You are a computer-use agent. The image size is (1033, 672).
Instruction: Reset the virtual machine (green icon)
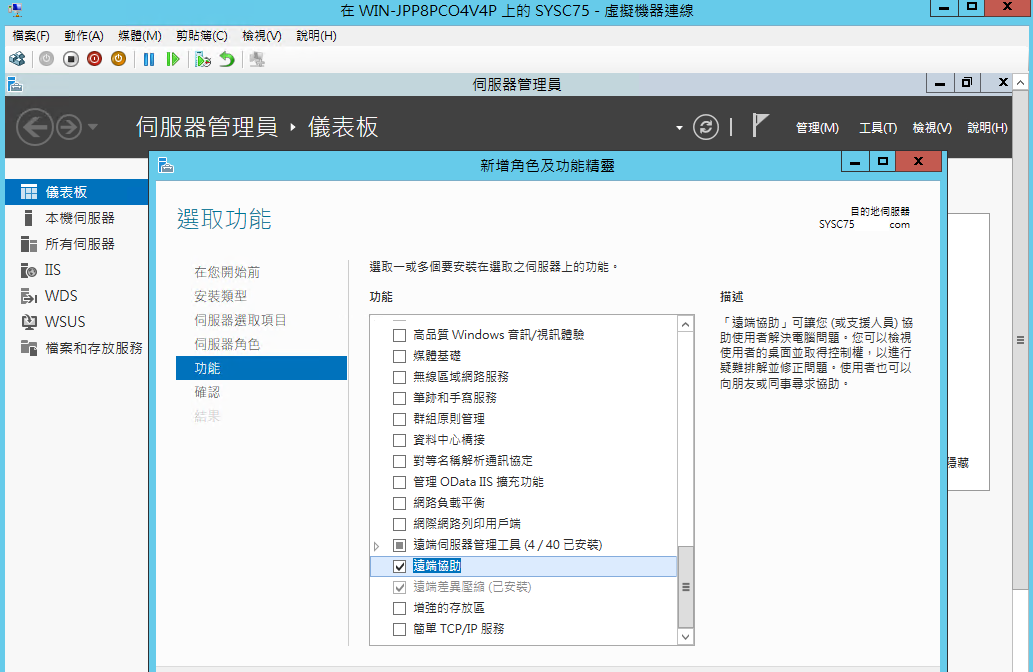click(173, 59)
